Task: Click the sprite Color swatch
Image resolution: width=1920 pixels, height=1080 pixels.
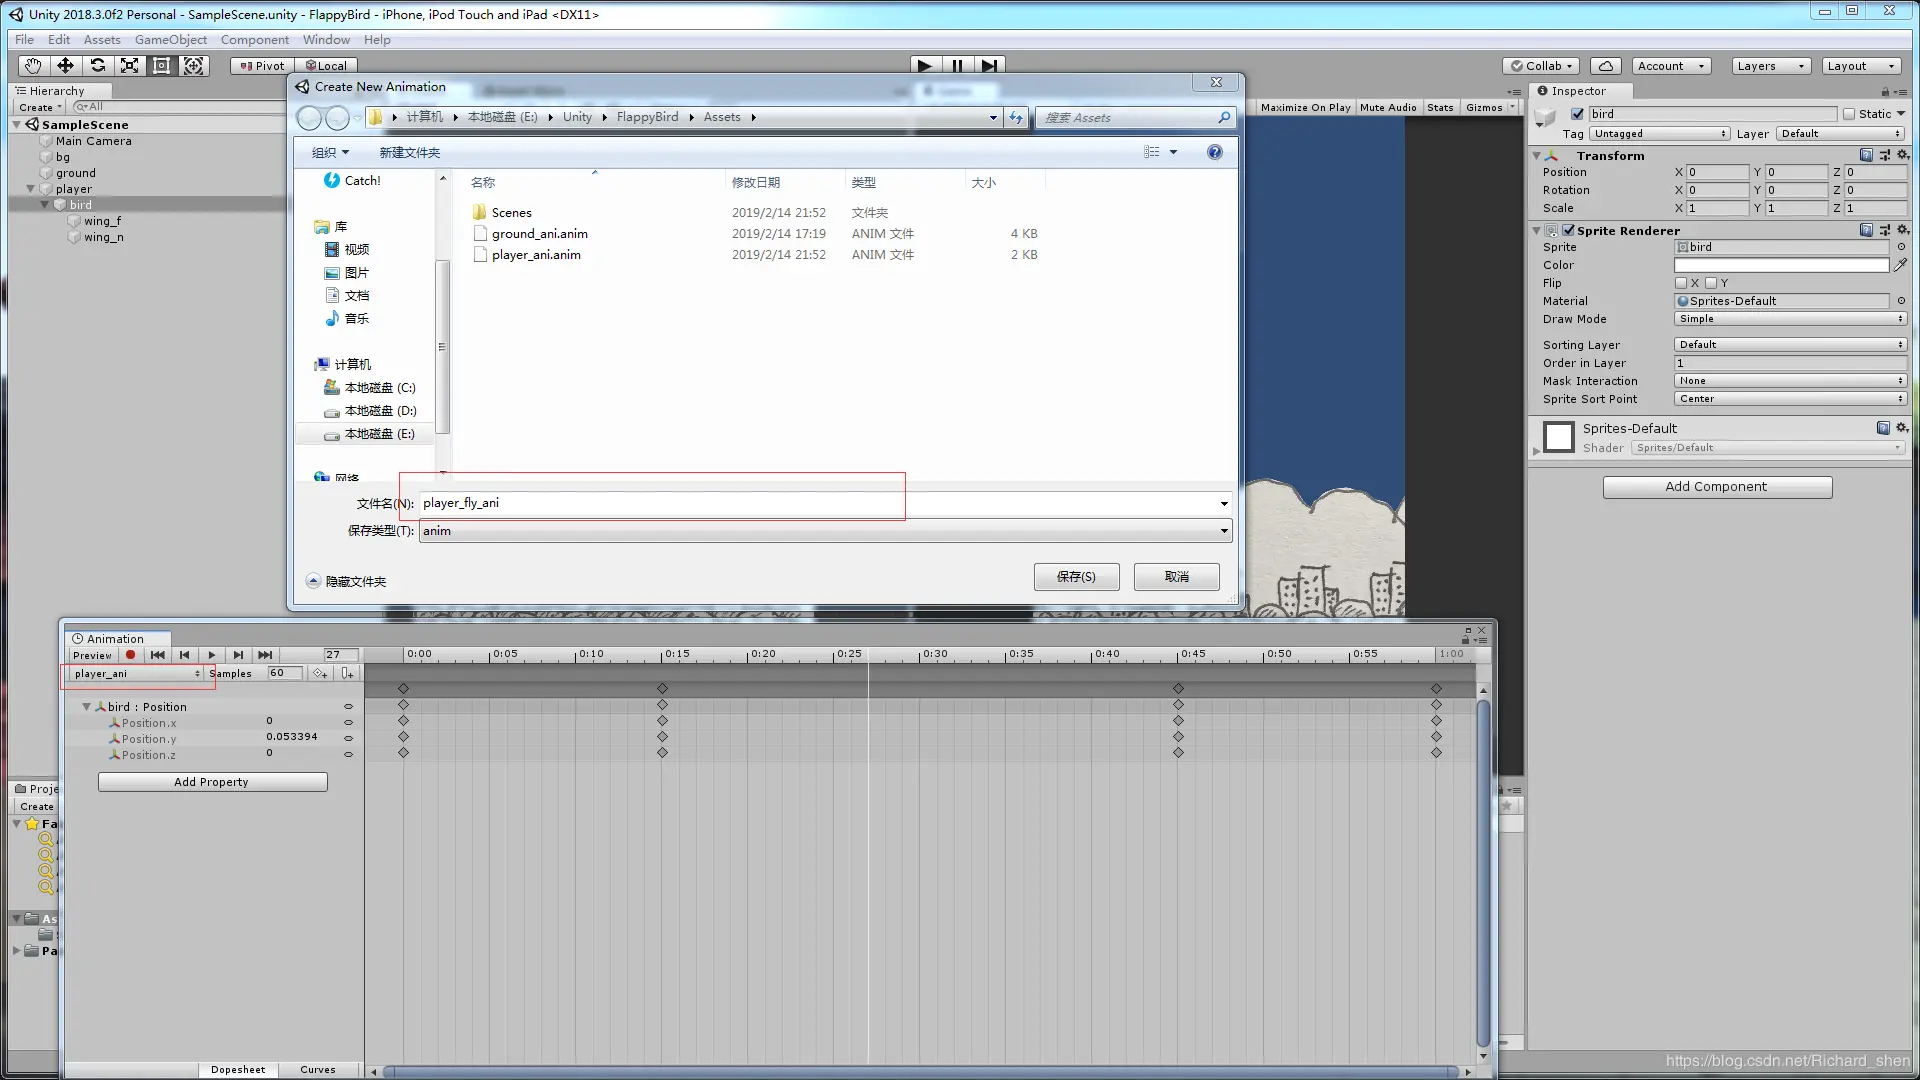Action: [x=1781, y=265]
